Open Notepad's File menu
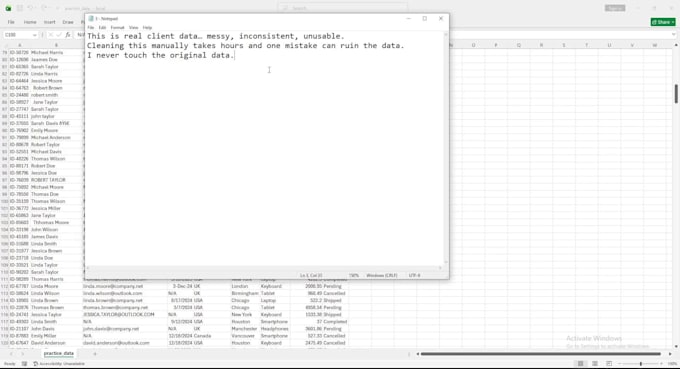 point(91,28)
